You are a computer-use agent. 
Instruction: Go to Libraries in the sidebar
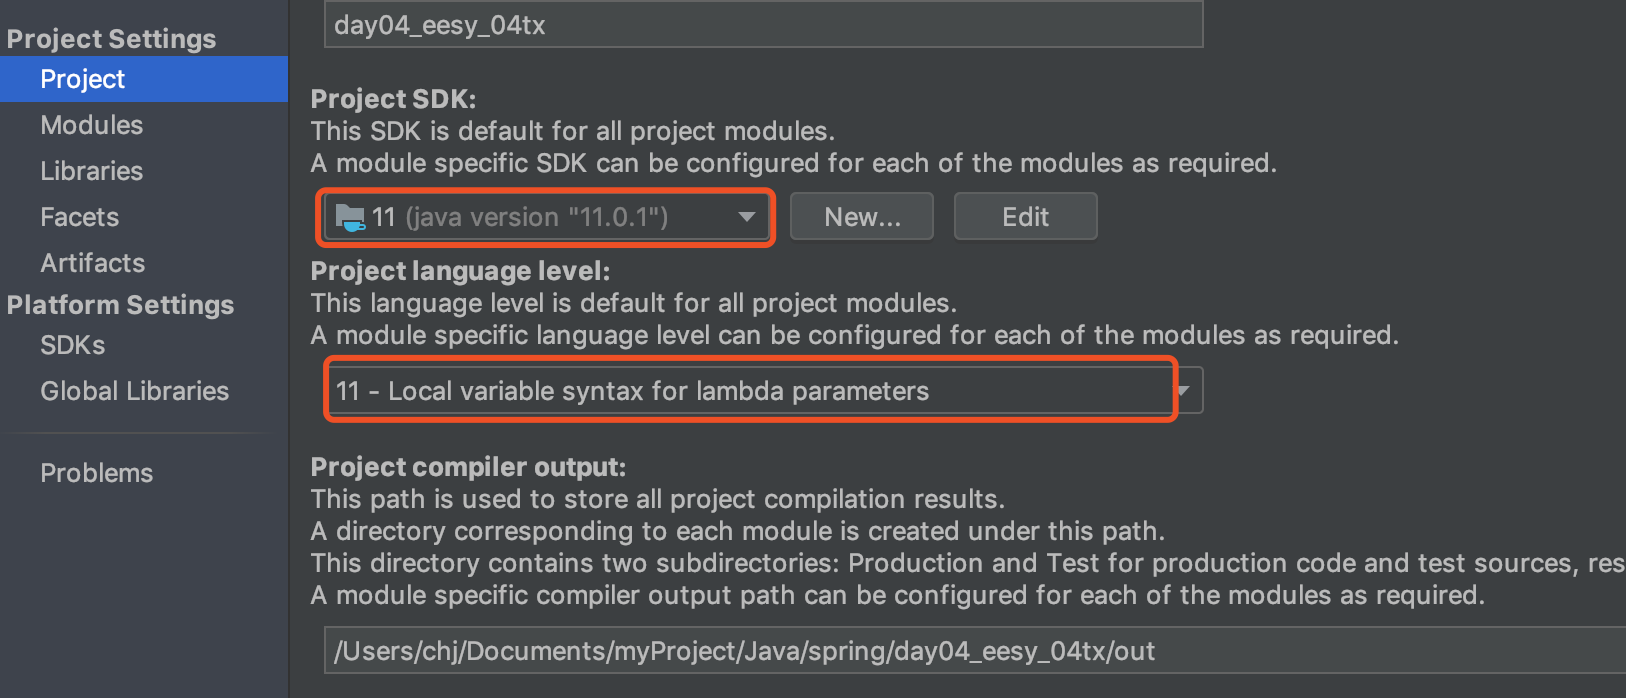pyautogui.click(x=92, y=171)
